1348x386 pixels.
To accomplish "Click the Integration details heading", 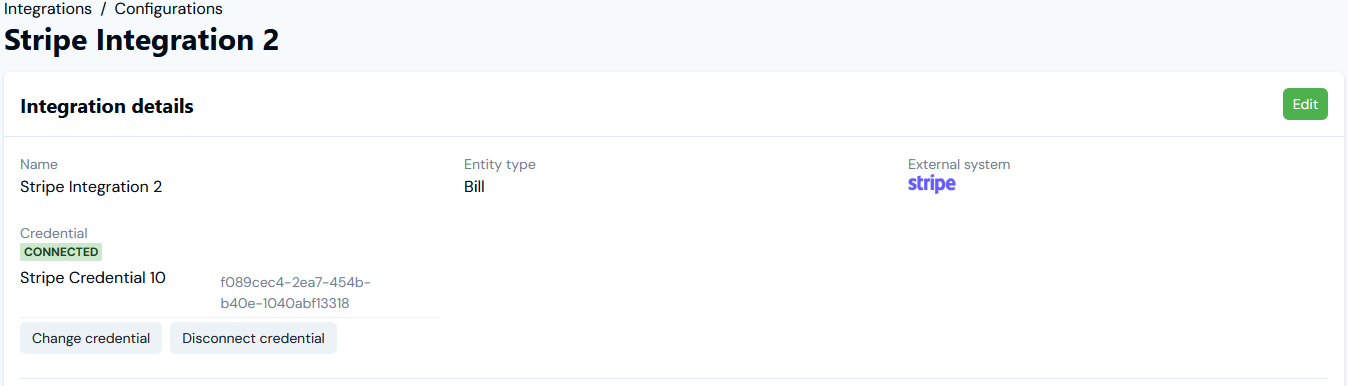I will point(107,106).
